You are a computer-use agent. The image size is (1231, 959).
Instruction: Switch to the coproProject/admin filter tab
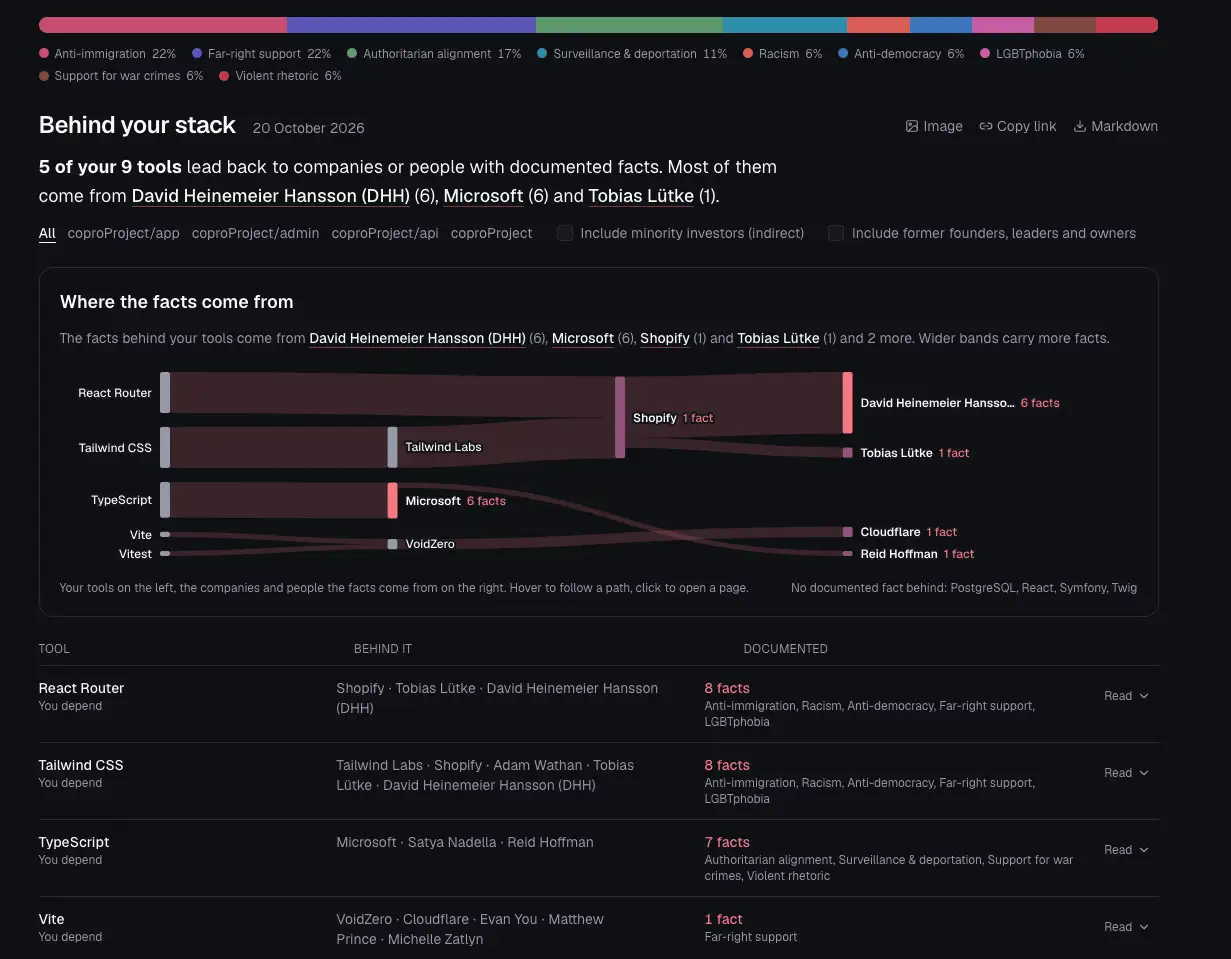(x=256, y=233)
